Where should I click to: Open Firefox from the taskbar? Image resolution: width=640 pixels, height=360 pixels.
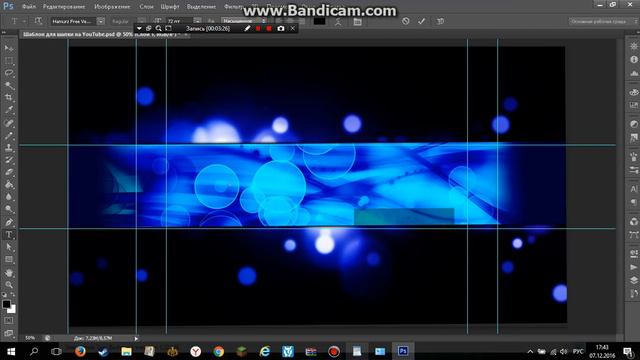80,351
